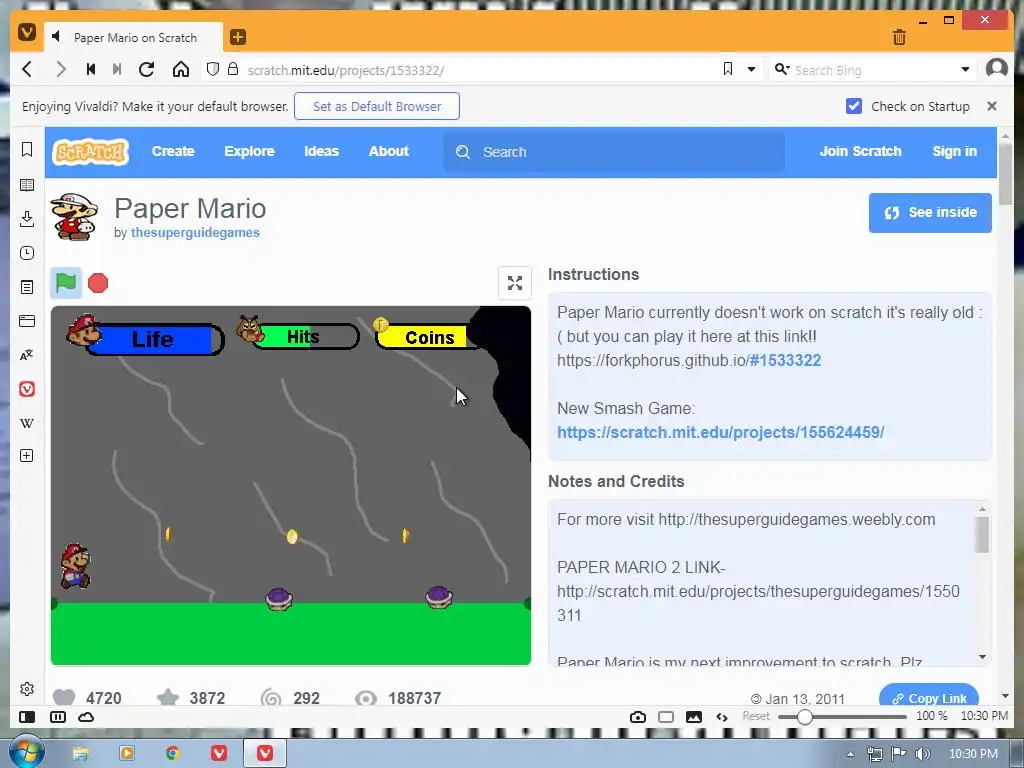Show hidden system tray icons
The width and height of the screenshot is (1024, 768).
tap(850, 754)
